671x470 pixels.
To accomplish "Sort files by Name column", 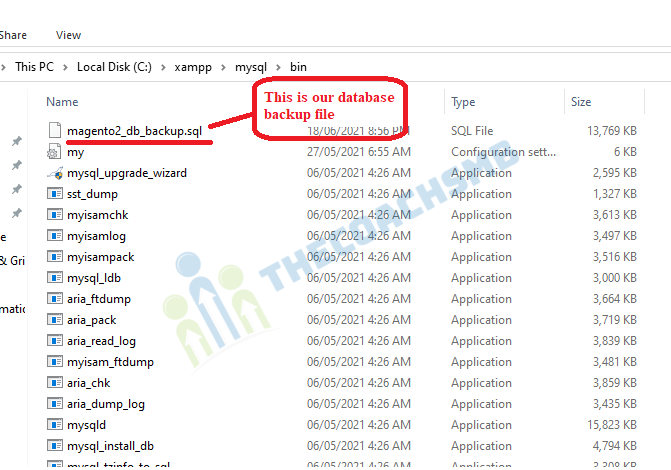I will (x=62, y=102).
